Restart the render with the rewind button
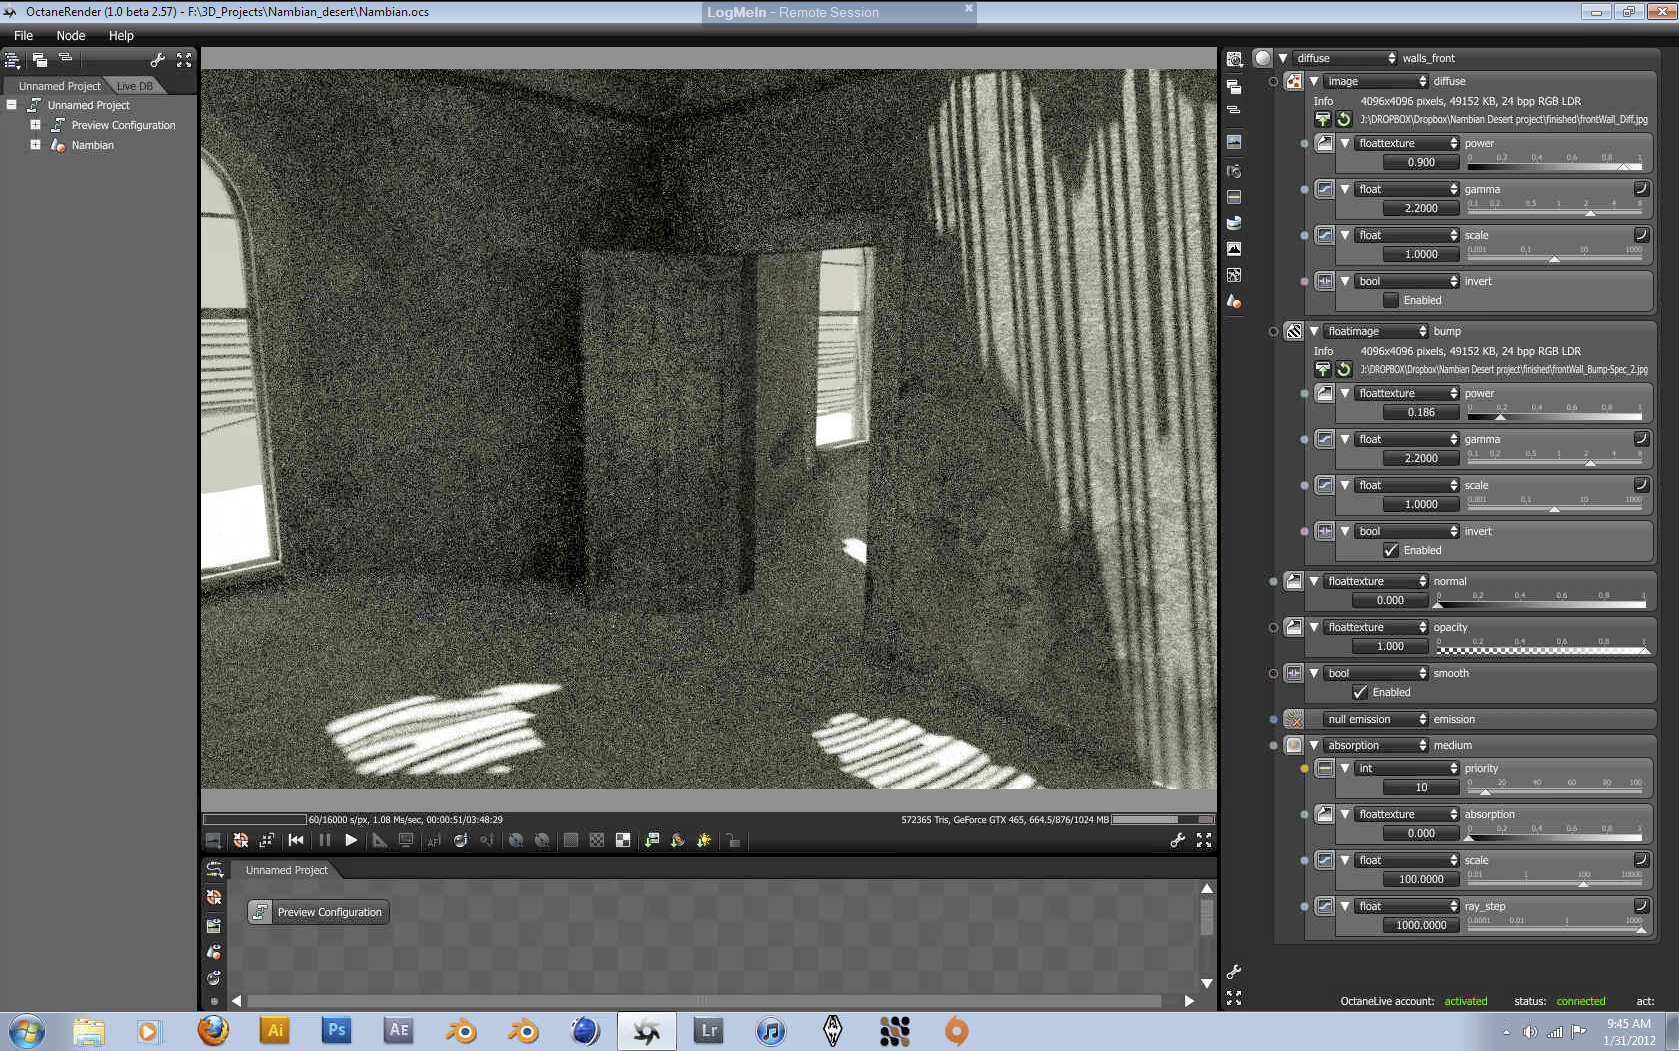The image size is (1679, 1051). 296,840
